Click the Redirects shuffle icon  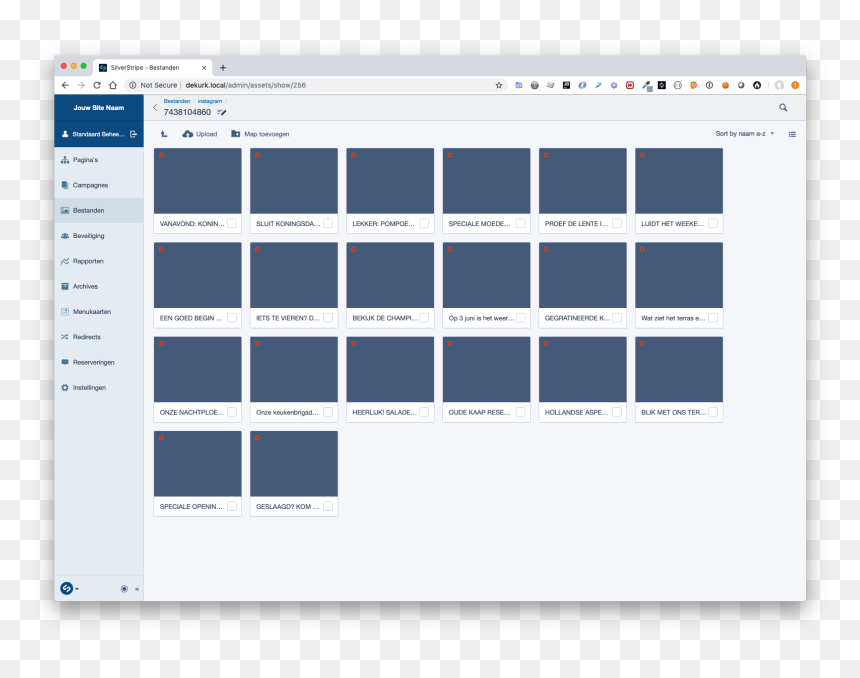[x=65, y=337]
